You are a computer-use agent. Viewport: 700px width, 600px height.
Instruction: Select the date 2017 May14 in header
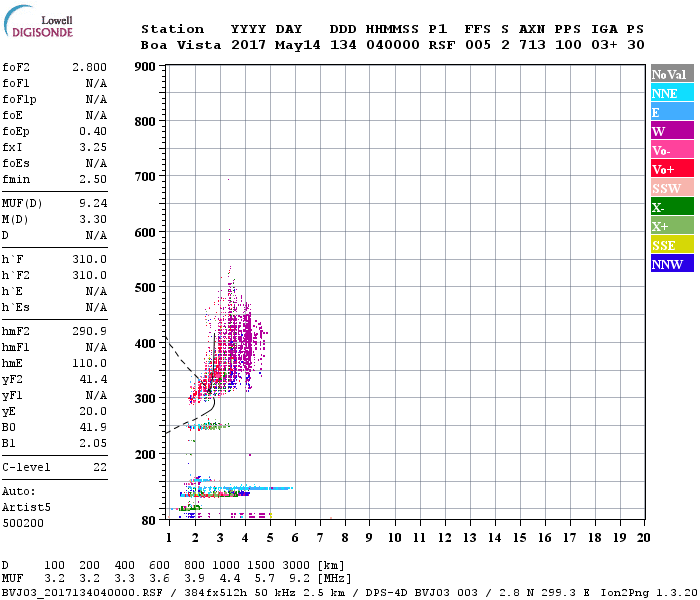pos(275,45)
